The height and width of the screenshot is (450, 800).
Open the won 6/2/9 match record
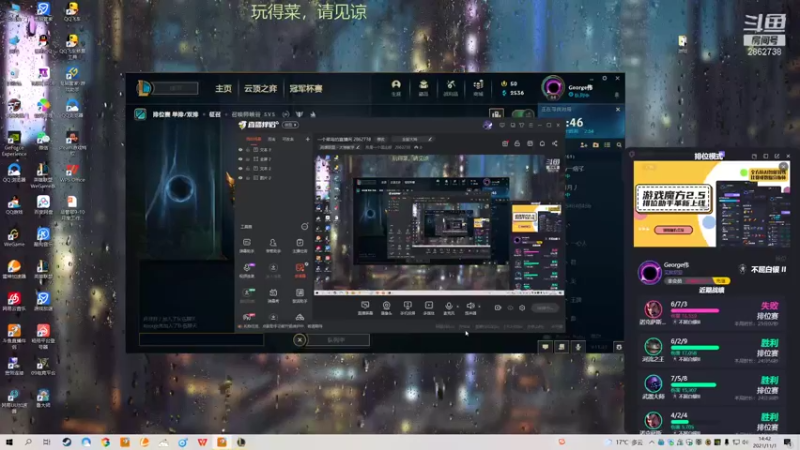point(710,349)
